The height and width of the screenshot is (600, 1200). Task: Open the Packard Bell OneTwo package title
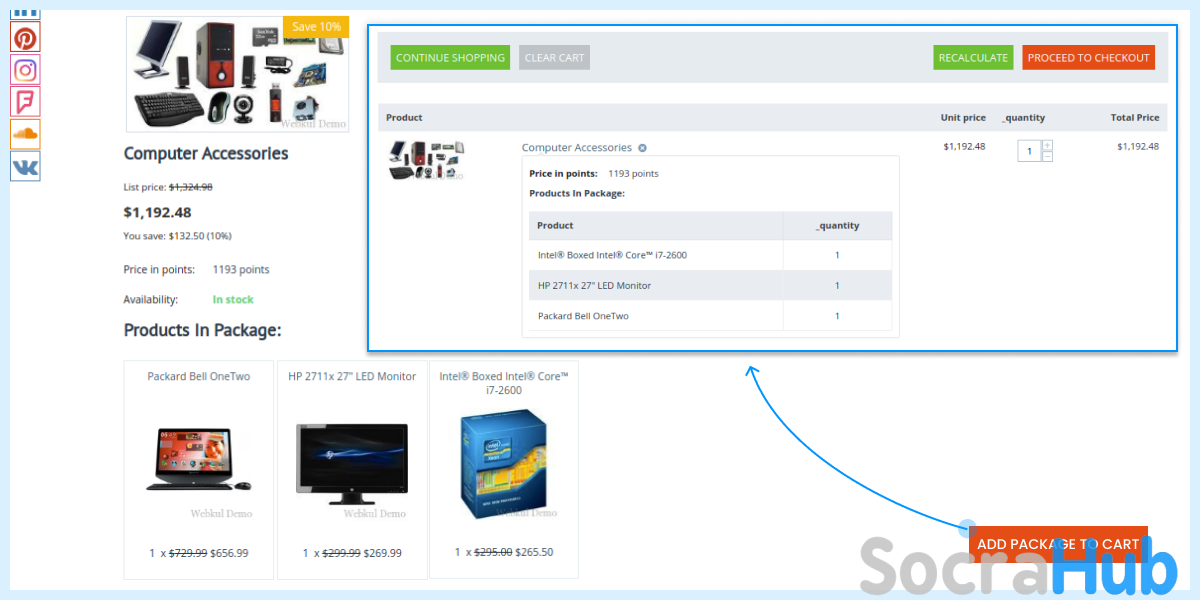pos(199,377)
